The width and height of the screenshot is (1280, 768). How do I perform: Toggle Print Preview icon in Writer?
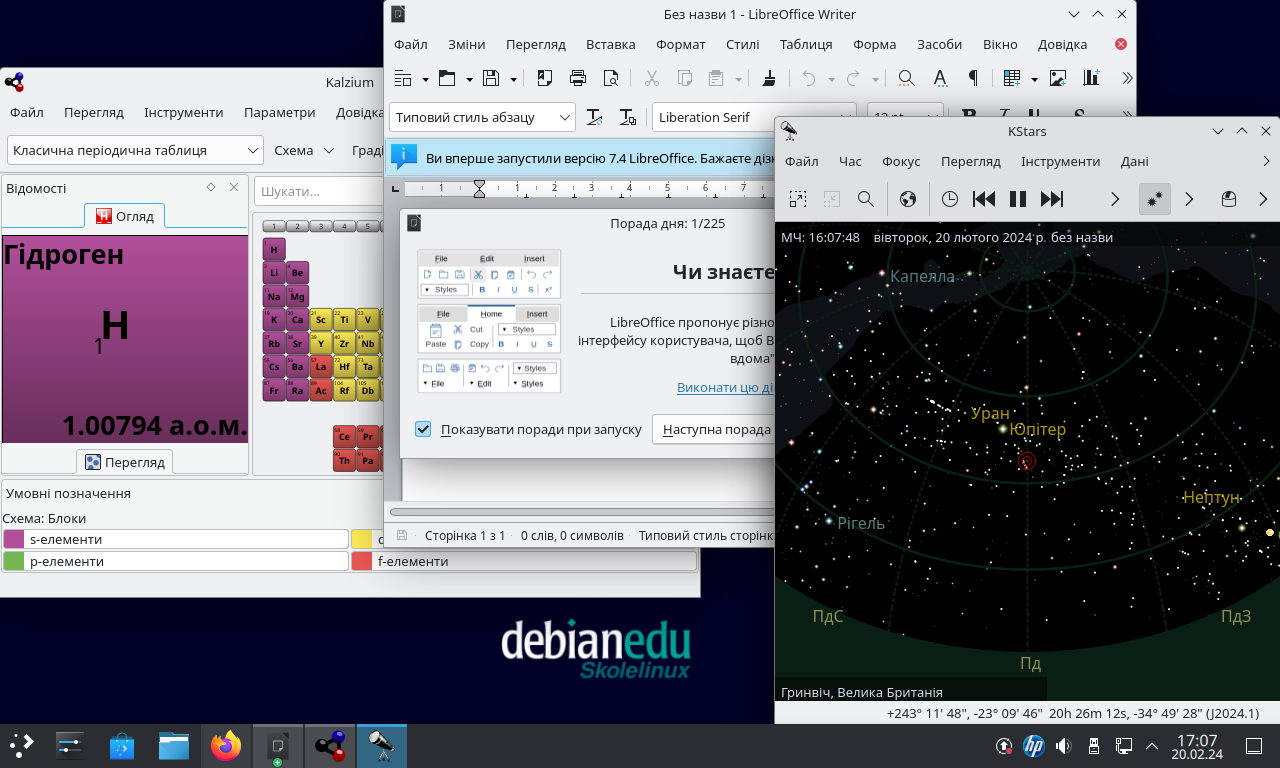[x=610, y=78]
